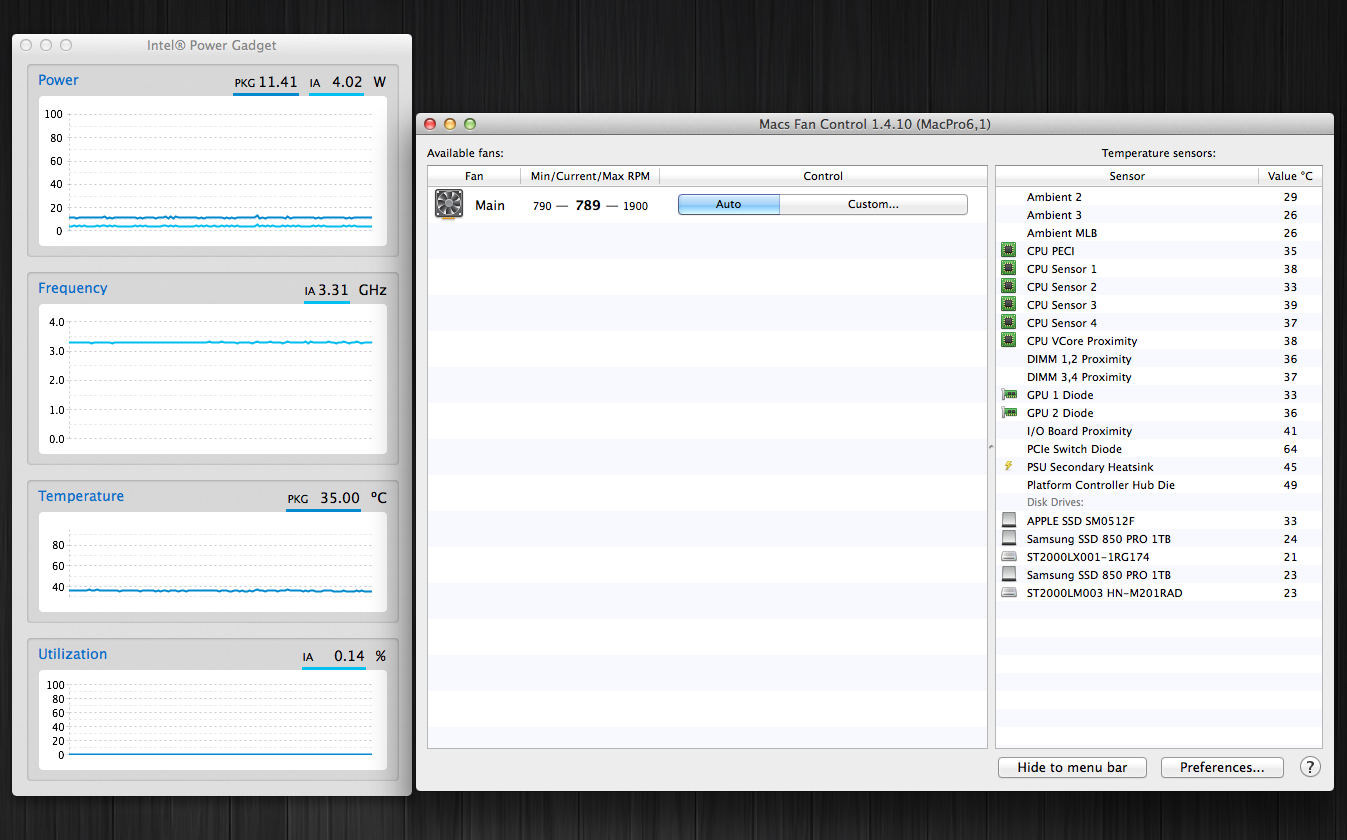Click the Min/Current/Max RPM column header

click(x=590, y=176)
